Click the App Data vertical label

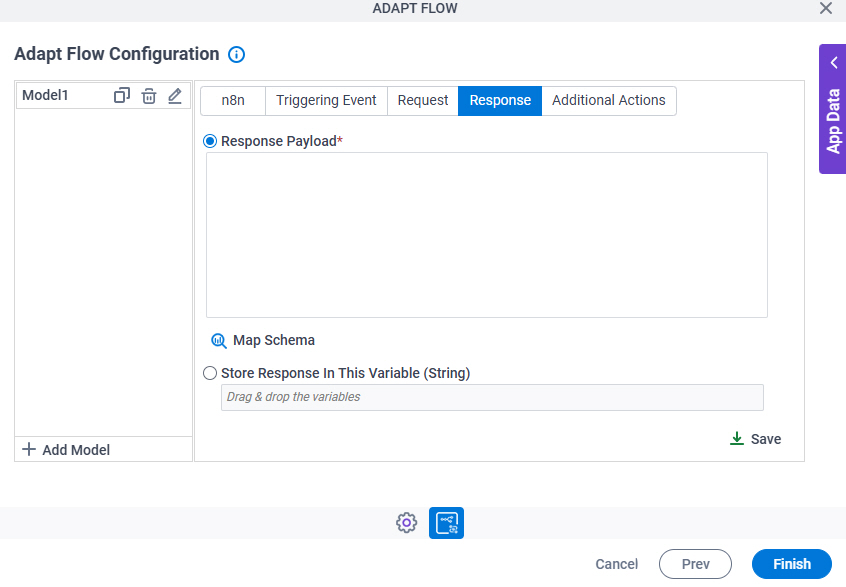[834, 121]
